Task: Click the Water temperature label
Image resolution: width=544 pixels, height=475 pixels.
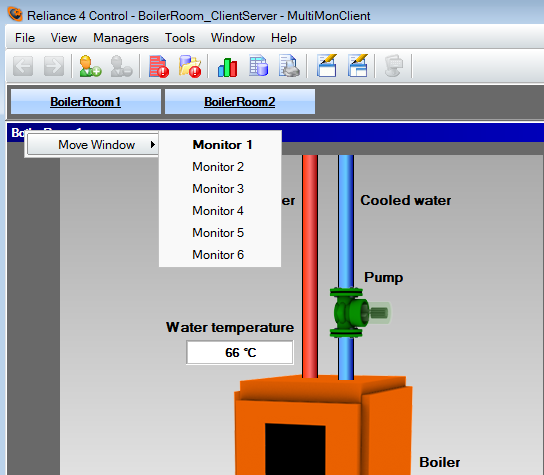Action: click(x=230, y=327)
